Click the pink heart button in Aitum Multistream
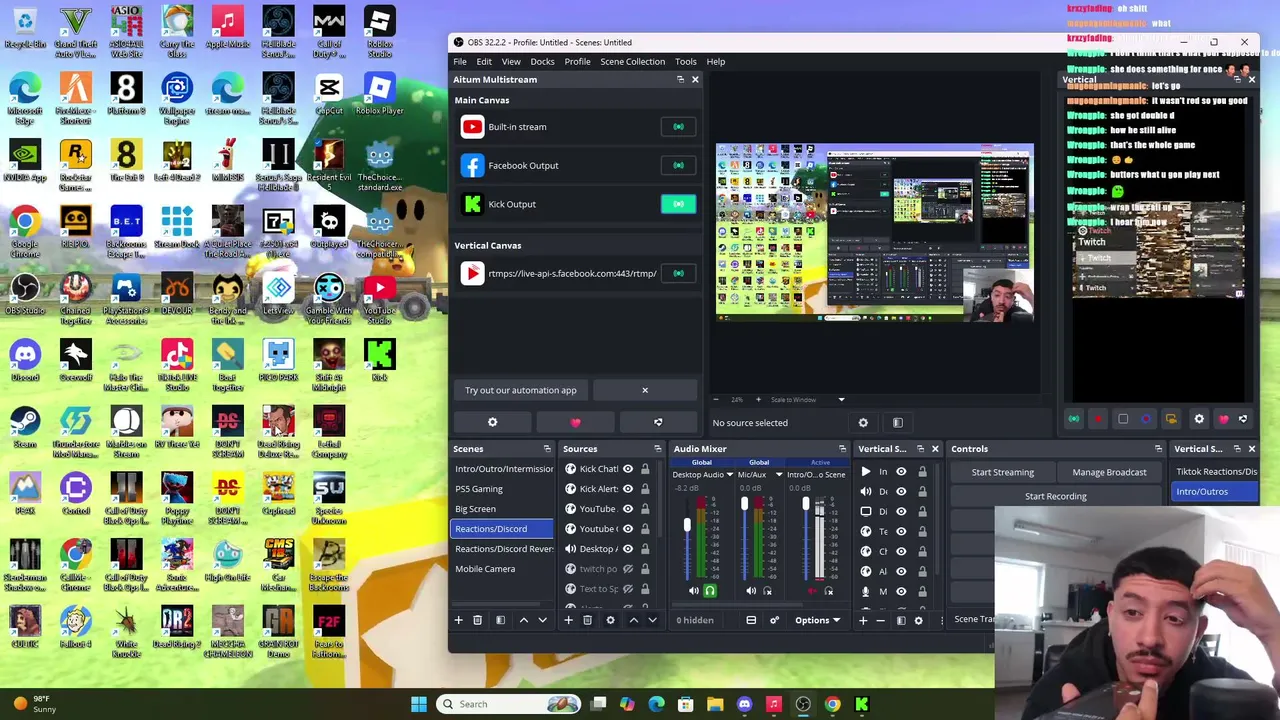Screen dimensions: 1280x720 coord(575,422)
